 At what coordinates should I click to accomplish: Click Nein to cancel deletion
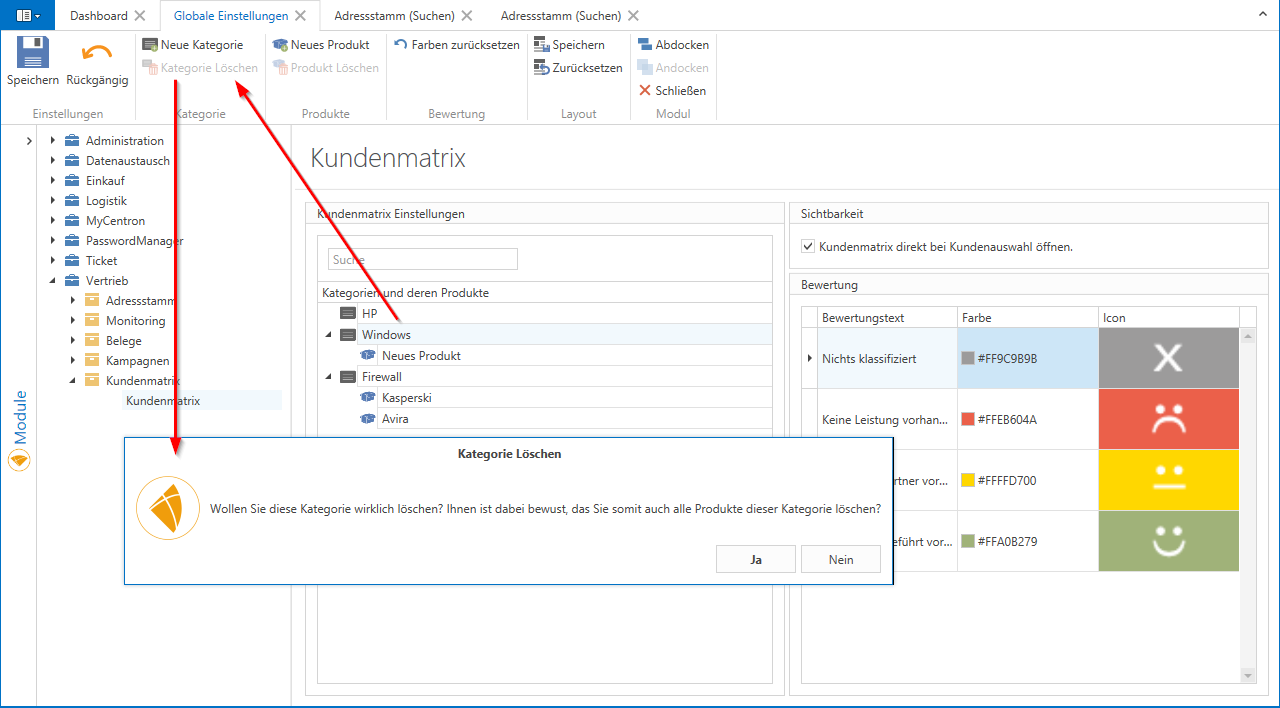pos(841,559)
